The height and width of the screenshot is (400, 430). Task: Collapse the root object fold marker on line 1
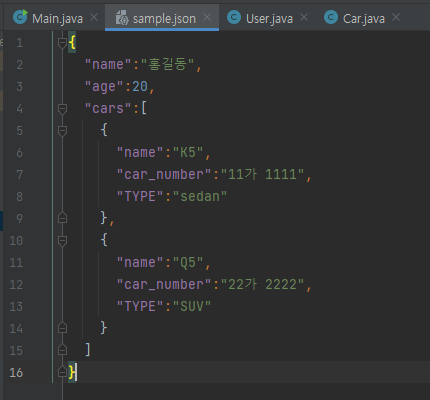pyautogui.click(x=62, y=42)
